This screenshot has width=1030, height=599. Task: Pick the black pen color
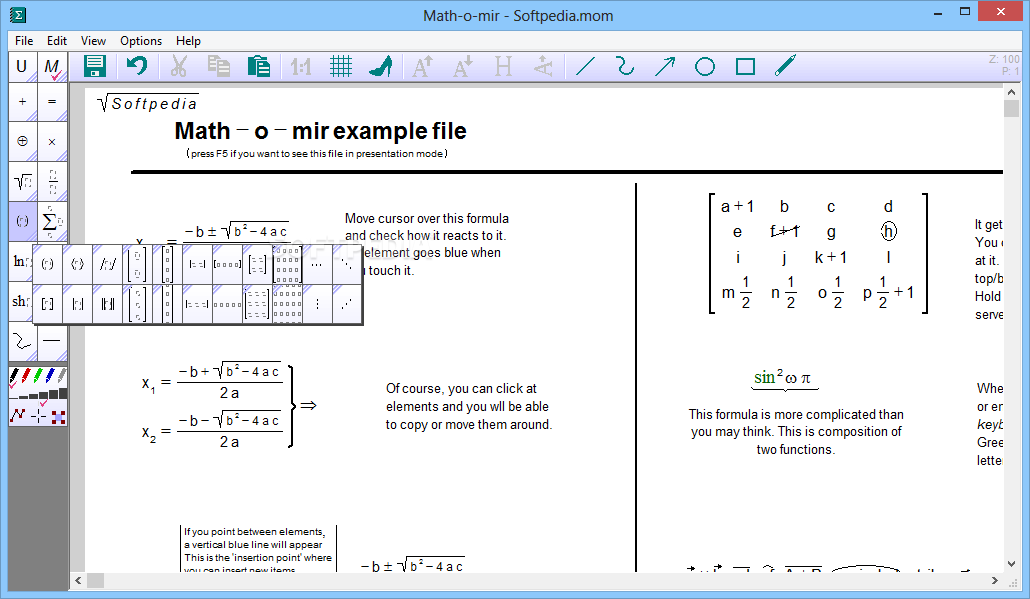[x=14, y=376]
